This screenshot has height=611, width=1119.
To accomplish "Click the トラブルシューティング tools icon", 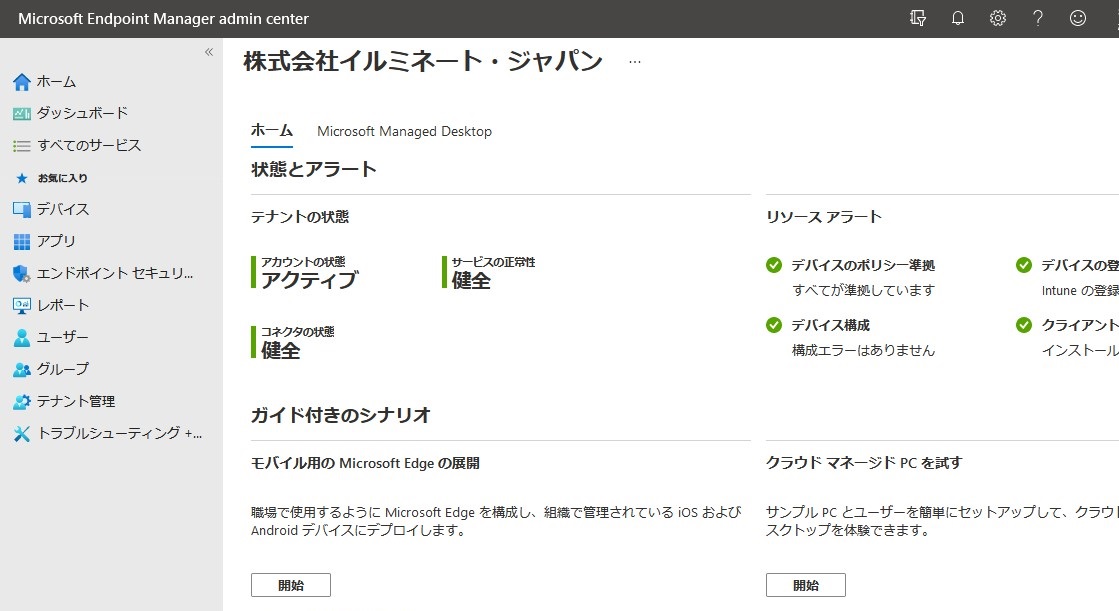I will click(x=22, y=434).
